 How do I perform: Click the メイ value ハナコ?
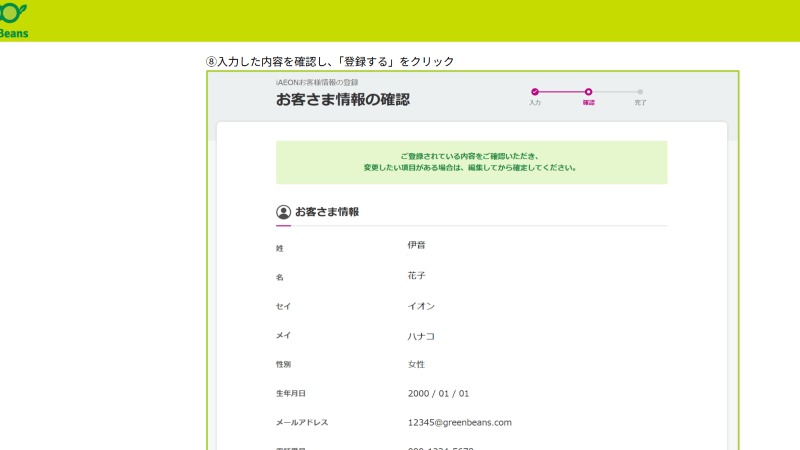[x=421, y=336]
